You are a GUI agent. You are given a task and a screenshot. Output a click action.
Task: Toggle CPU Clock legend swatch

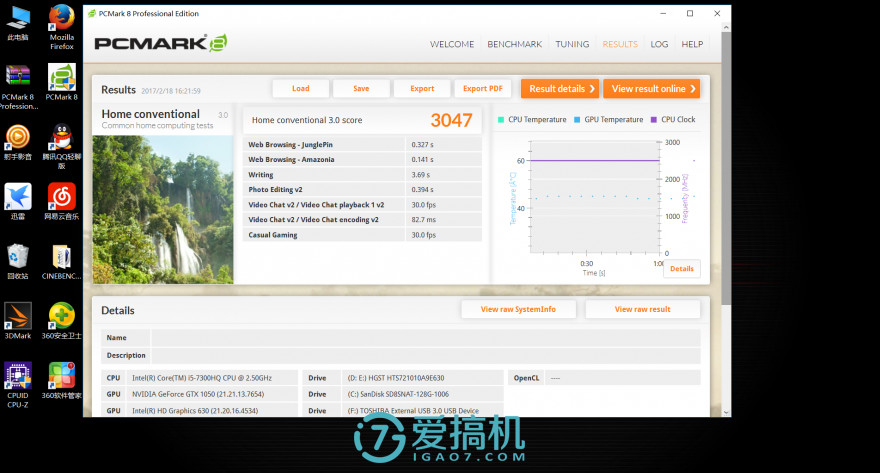653,120
